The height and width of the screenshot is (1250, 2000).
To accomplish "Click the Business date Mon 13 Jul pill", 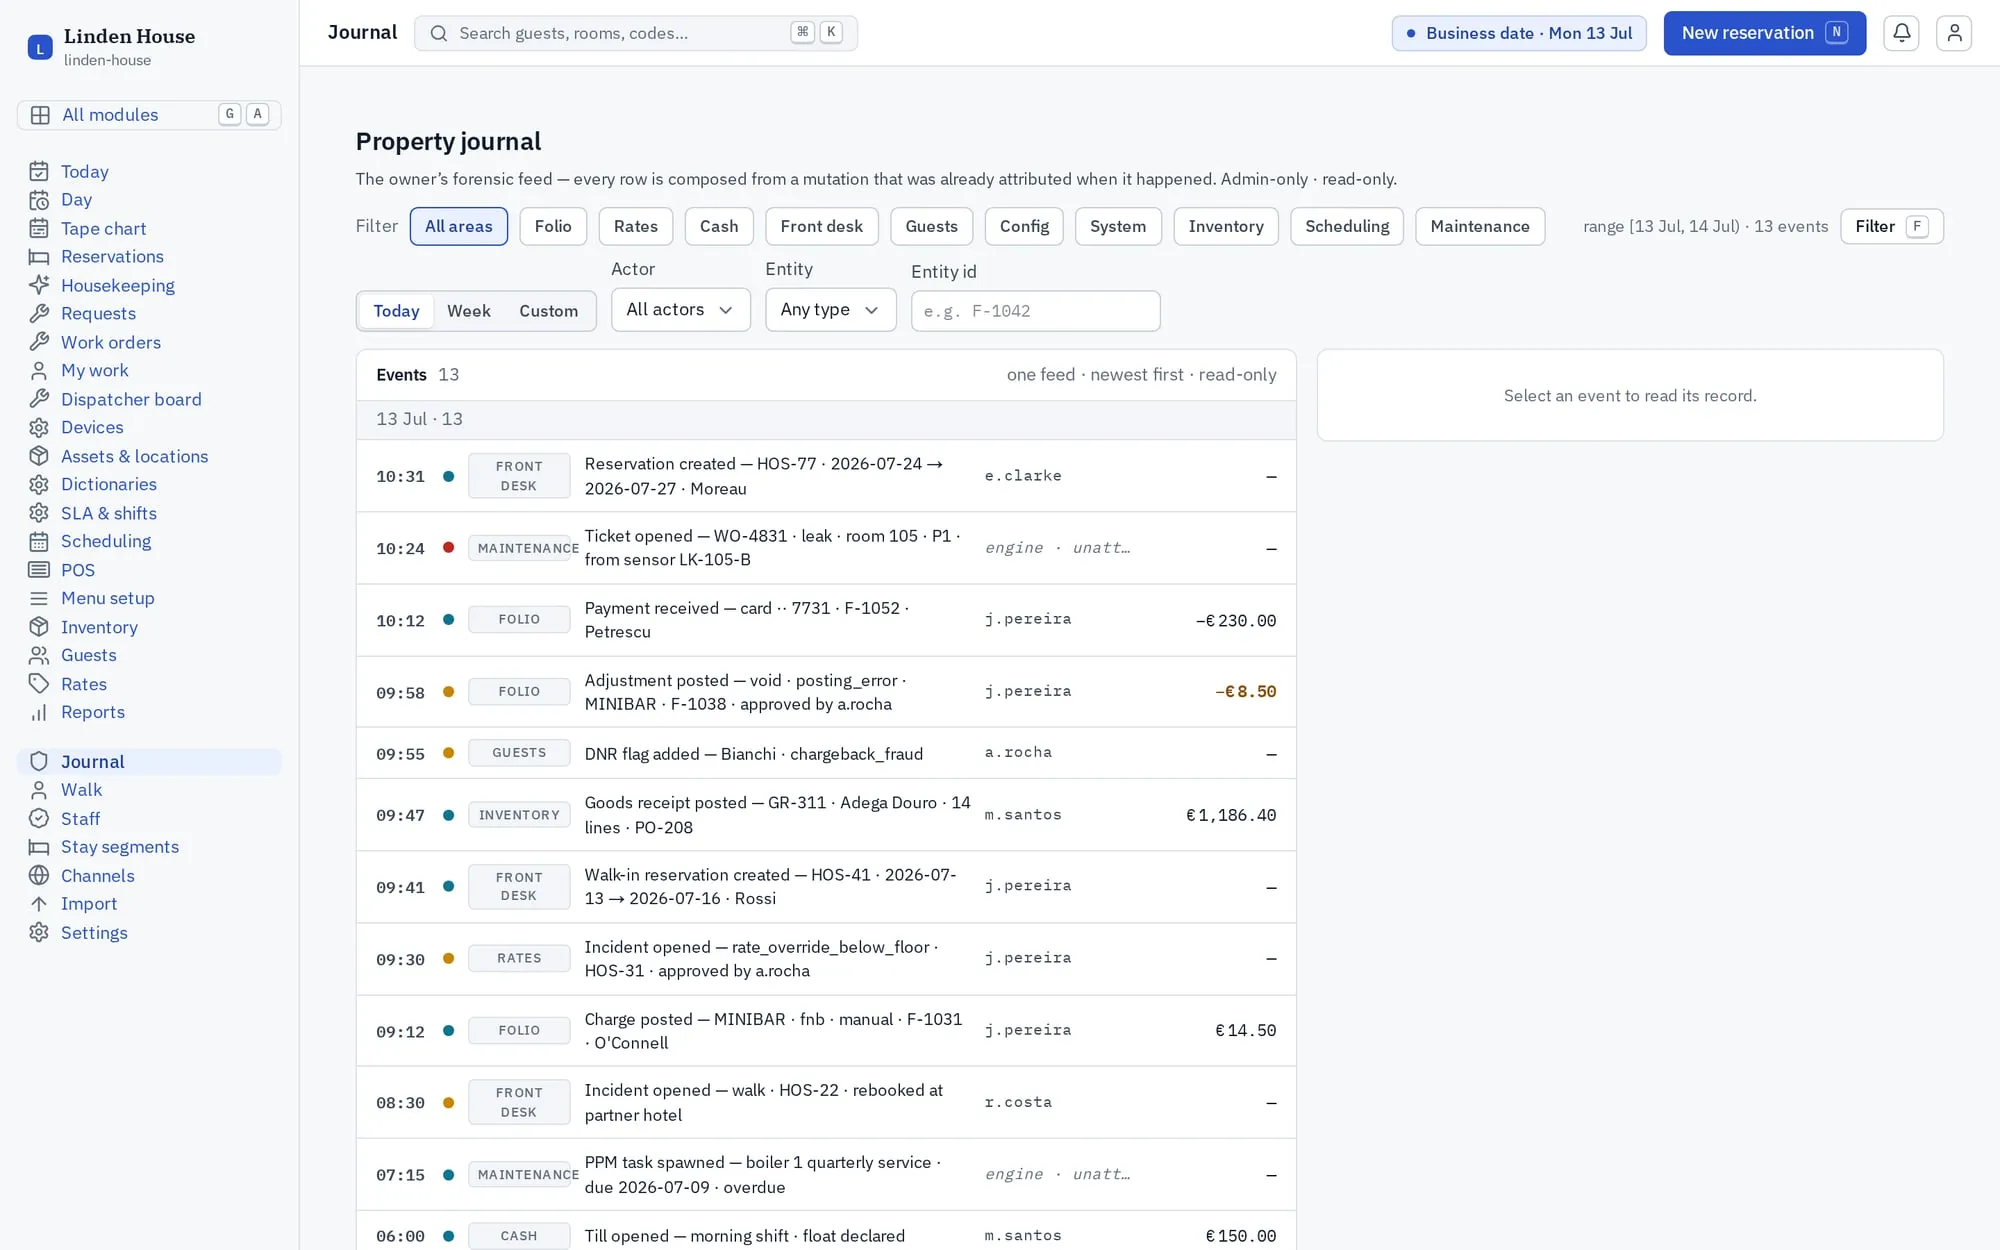I will point(1519,33).
